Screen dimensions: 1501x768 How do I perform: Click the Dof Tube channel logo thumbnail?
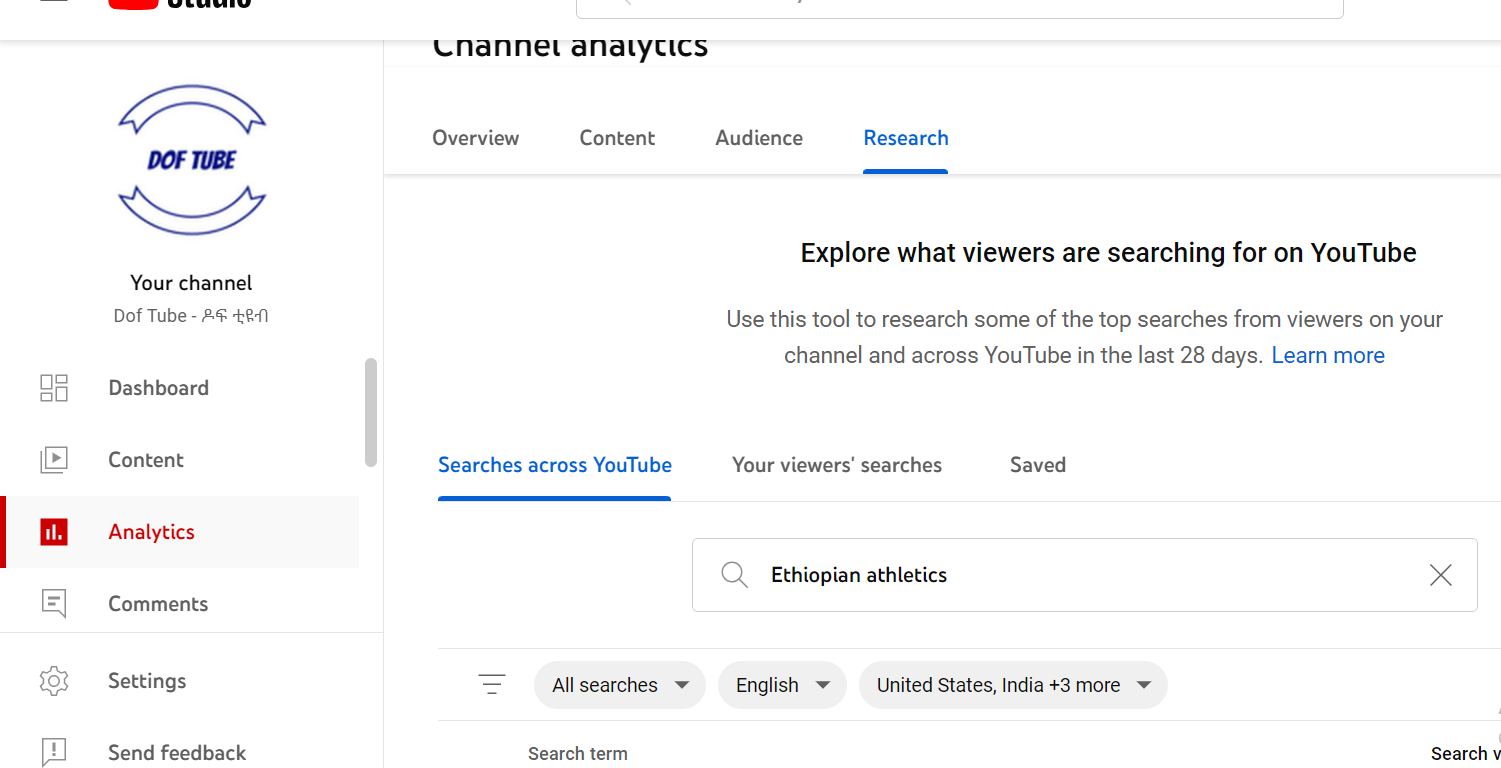(x=192, y=160)
